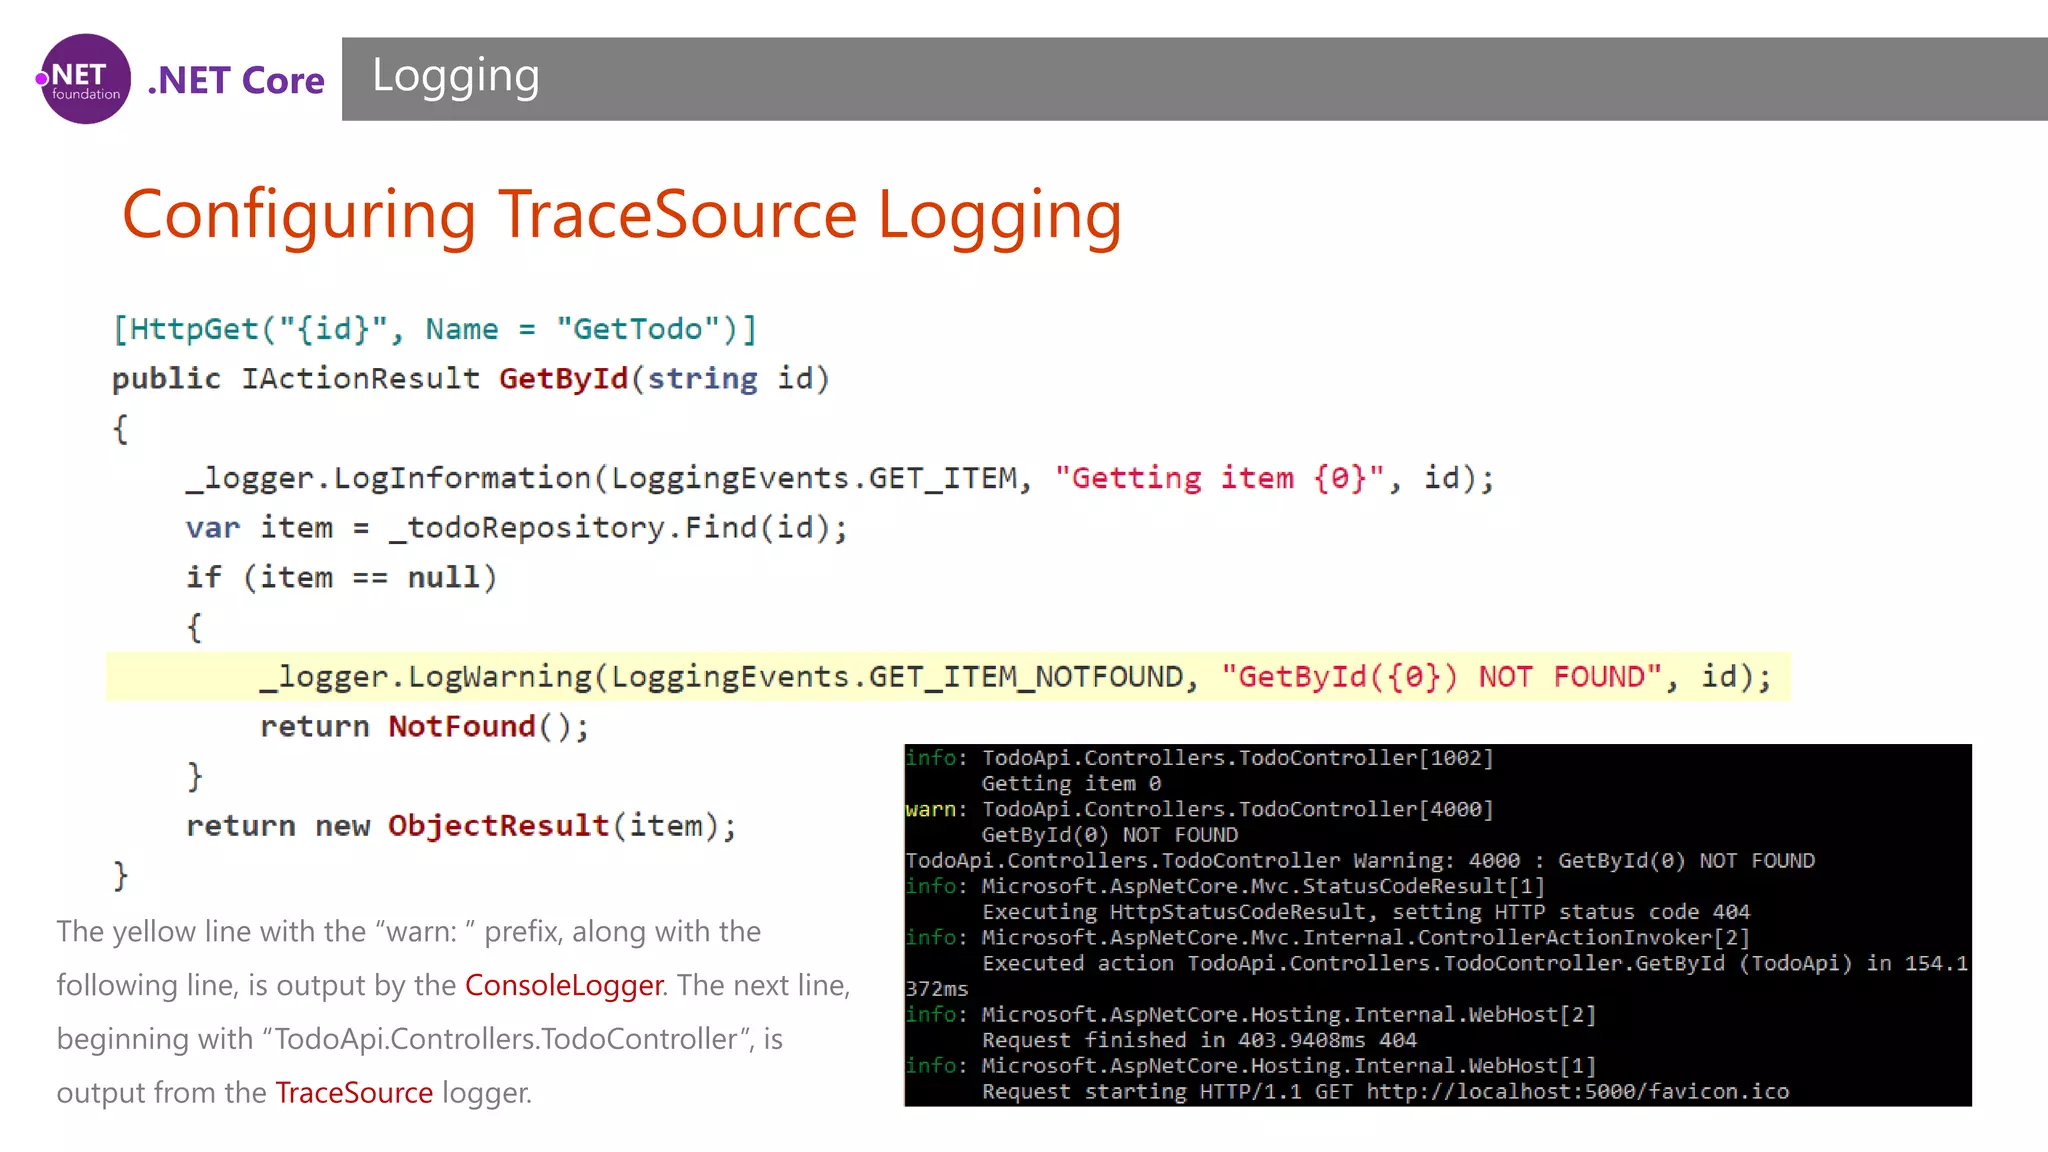Click the "if (item == null)" line
The image size is (2048, 1152).
click(341, 577)
